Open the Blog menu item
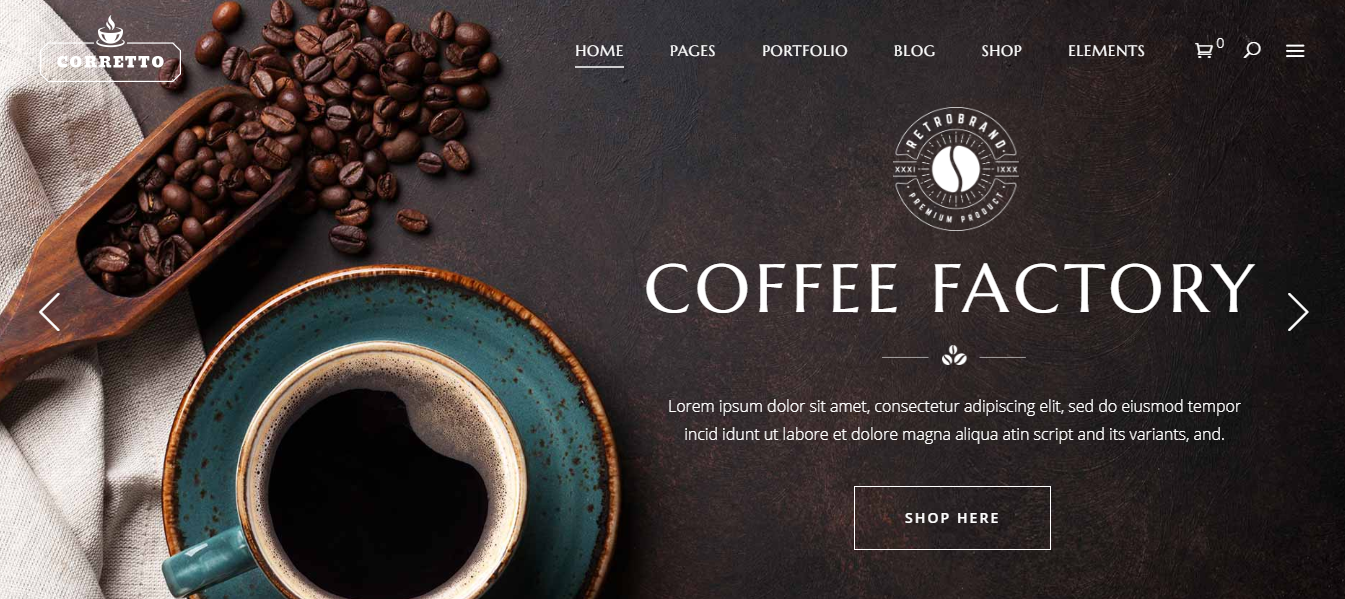Image resolution: width=1345 pixels, height=599 pixels. click(914, 51)
